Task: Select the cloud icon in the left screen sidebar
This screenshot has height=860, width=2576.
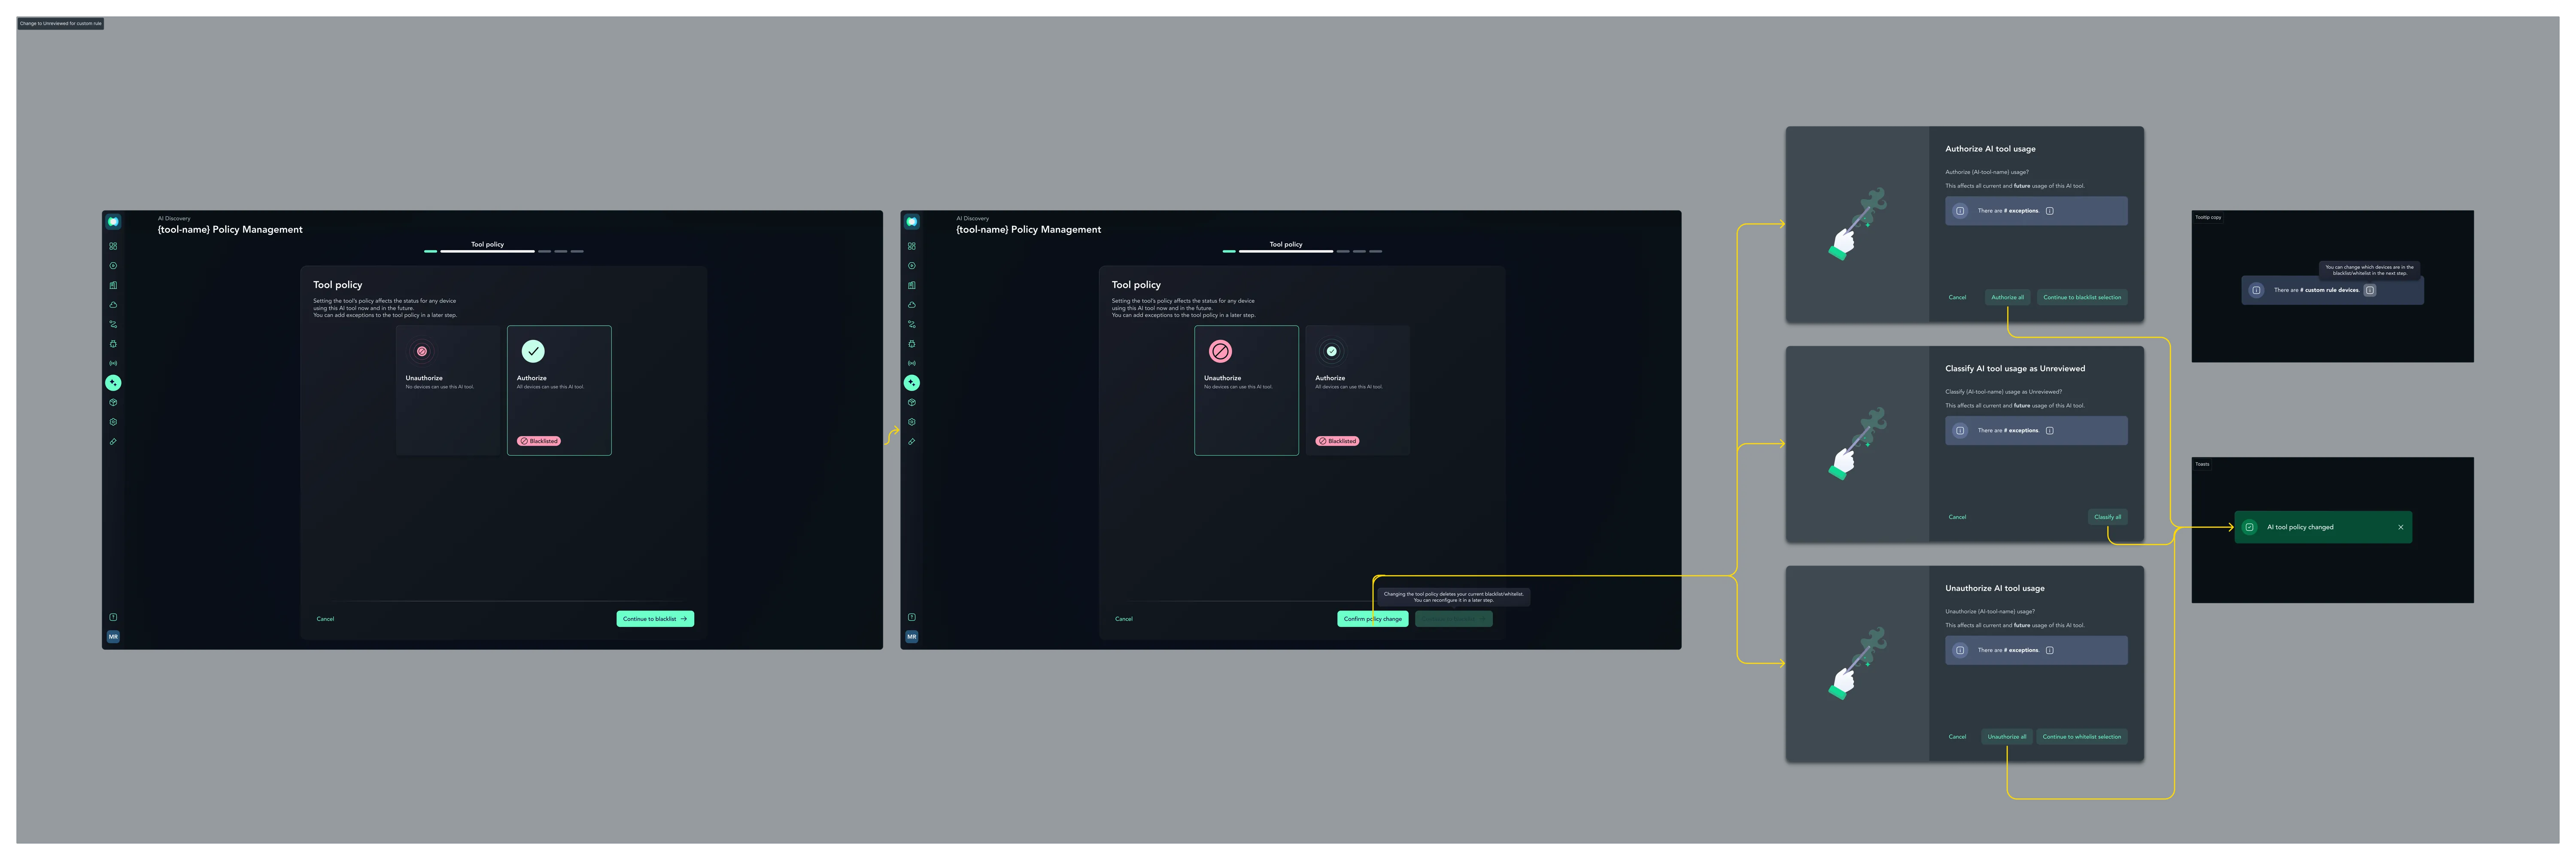Action: [x=113, y=305]
